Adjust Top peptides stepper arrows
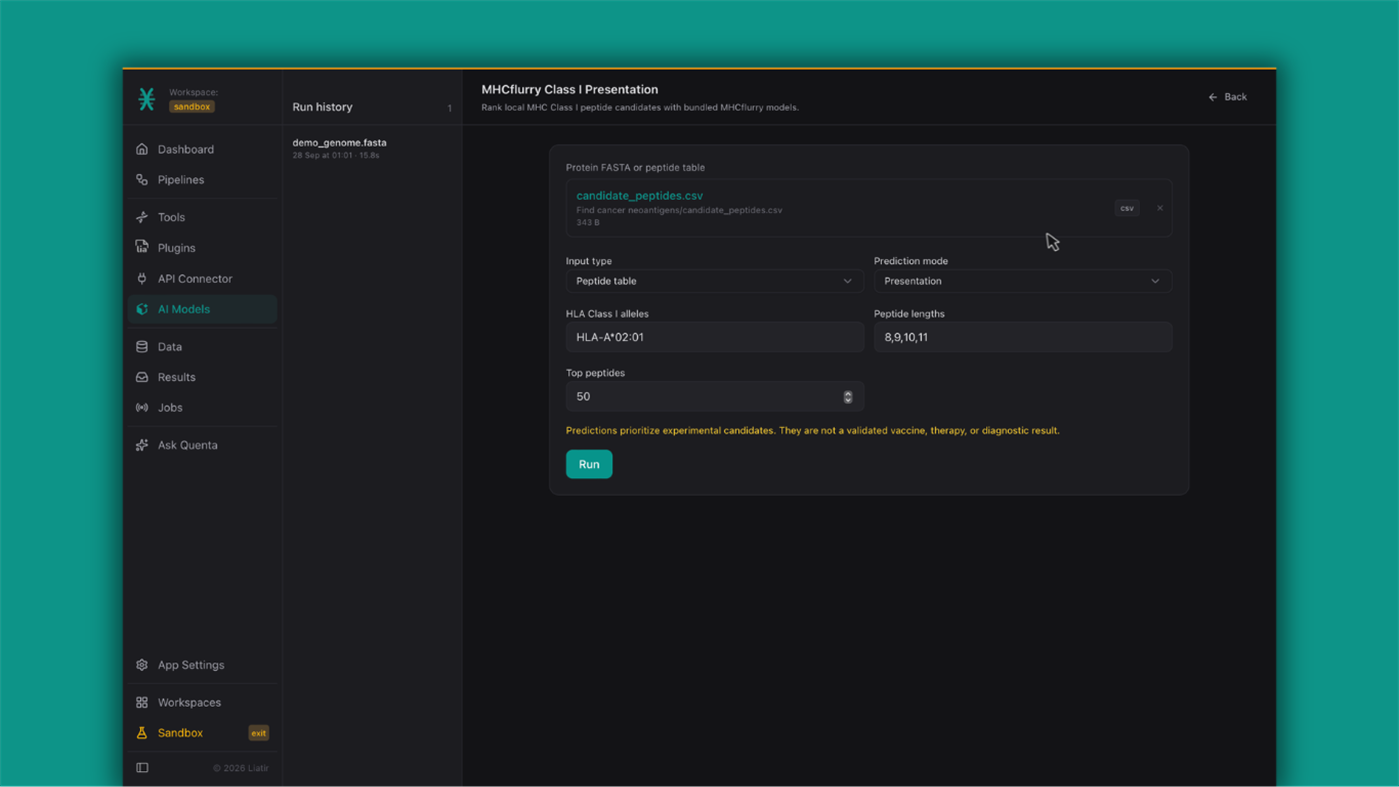Image resolution: width=1399 pixels, height=787 pixels. click(848, 397)
